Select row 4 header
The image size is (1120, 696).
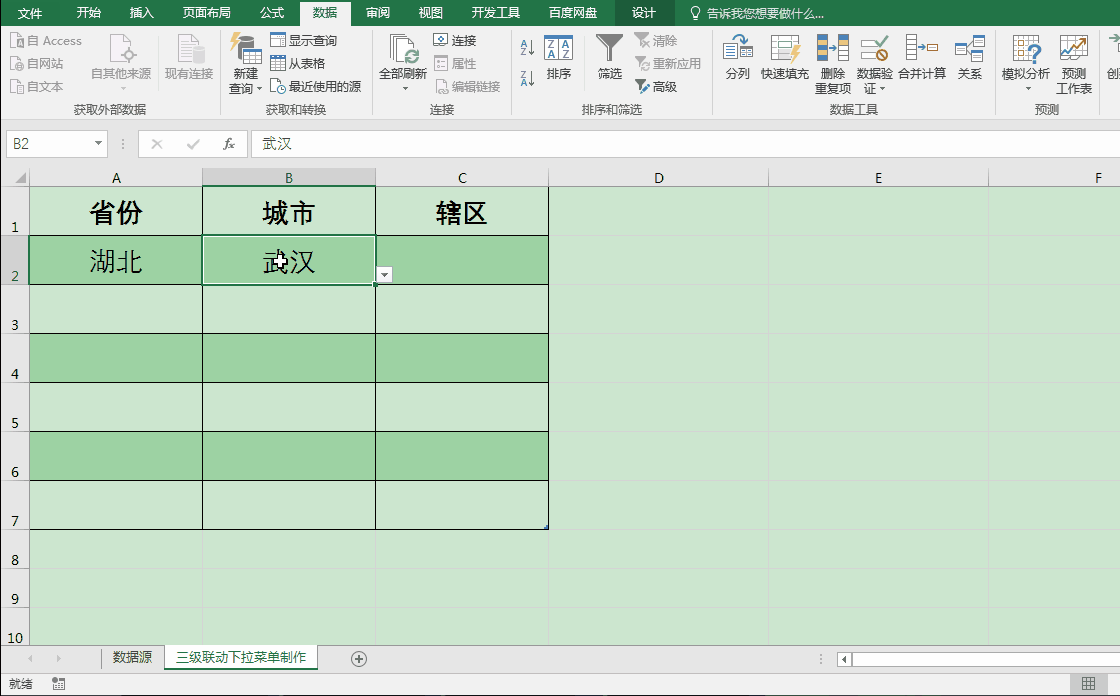click(15, 358)
